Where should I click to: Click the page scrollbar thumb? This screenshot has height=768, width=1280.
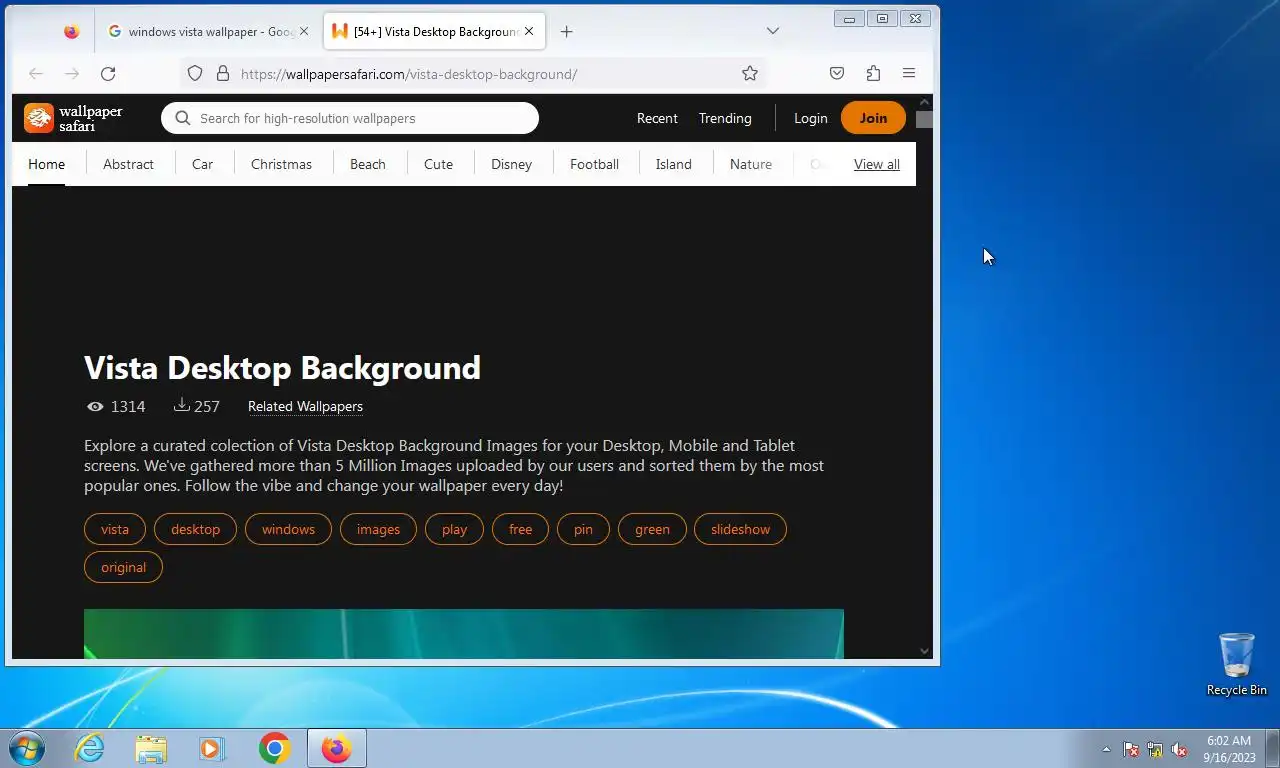pos(924,120)
